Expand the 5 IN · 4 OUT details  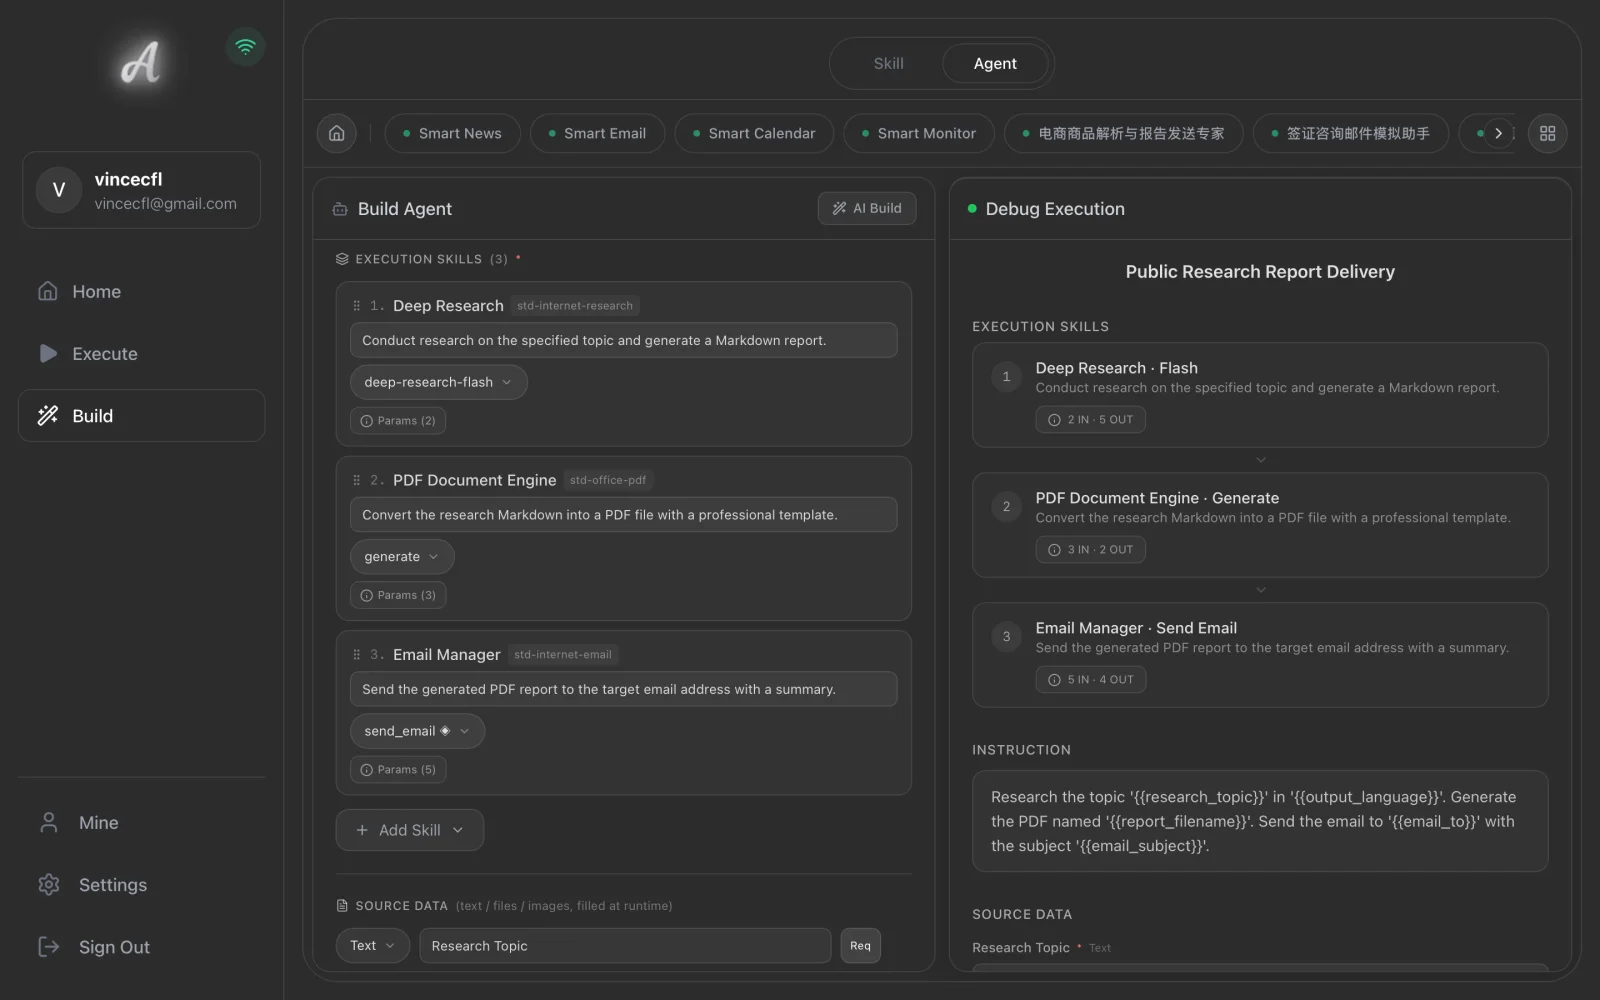click(x=1090, y=680)
